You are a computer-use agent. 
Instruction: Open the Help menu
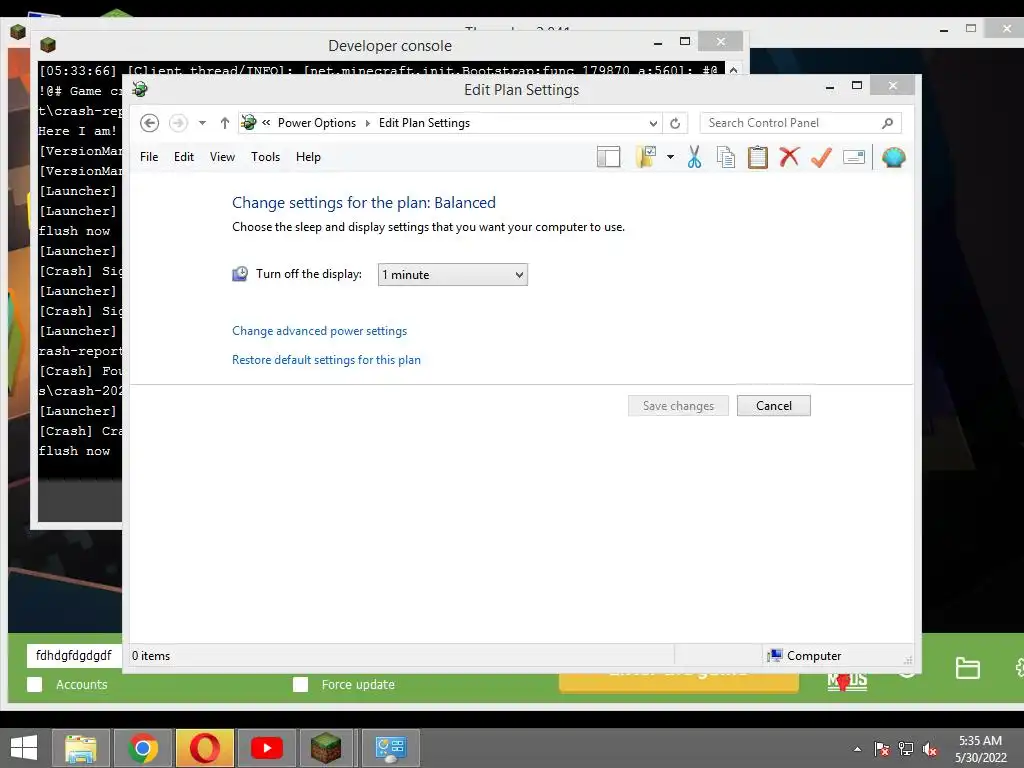(308, 157)
